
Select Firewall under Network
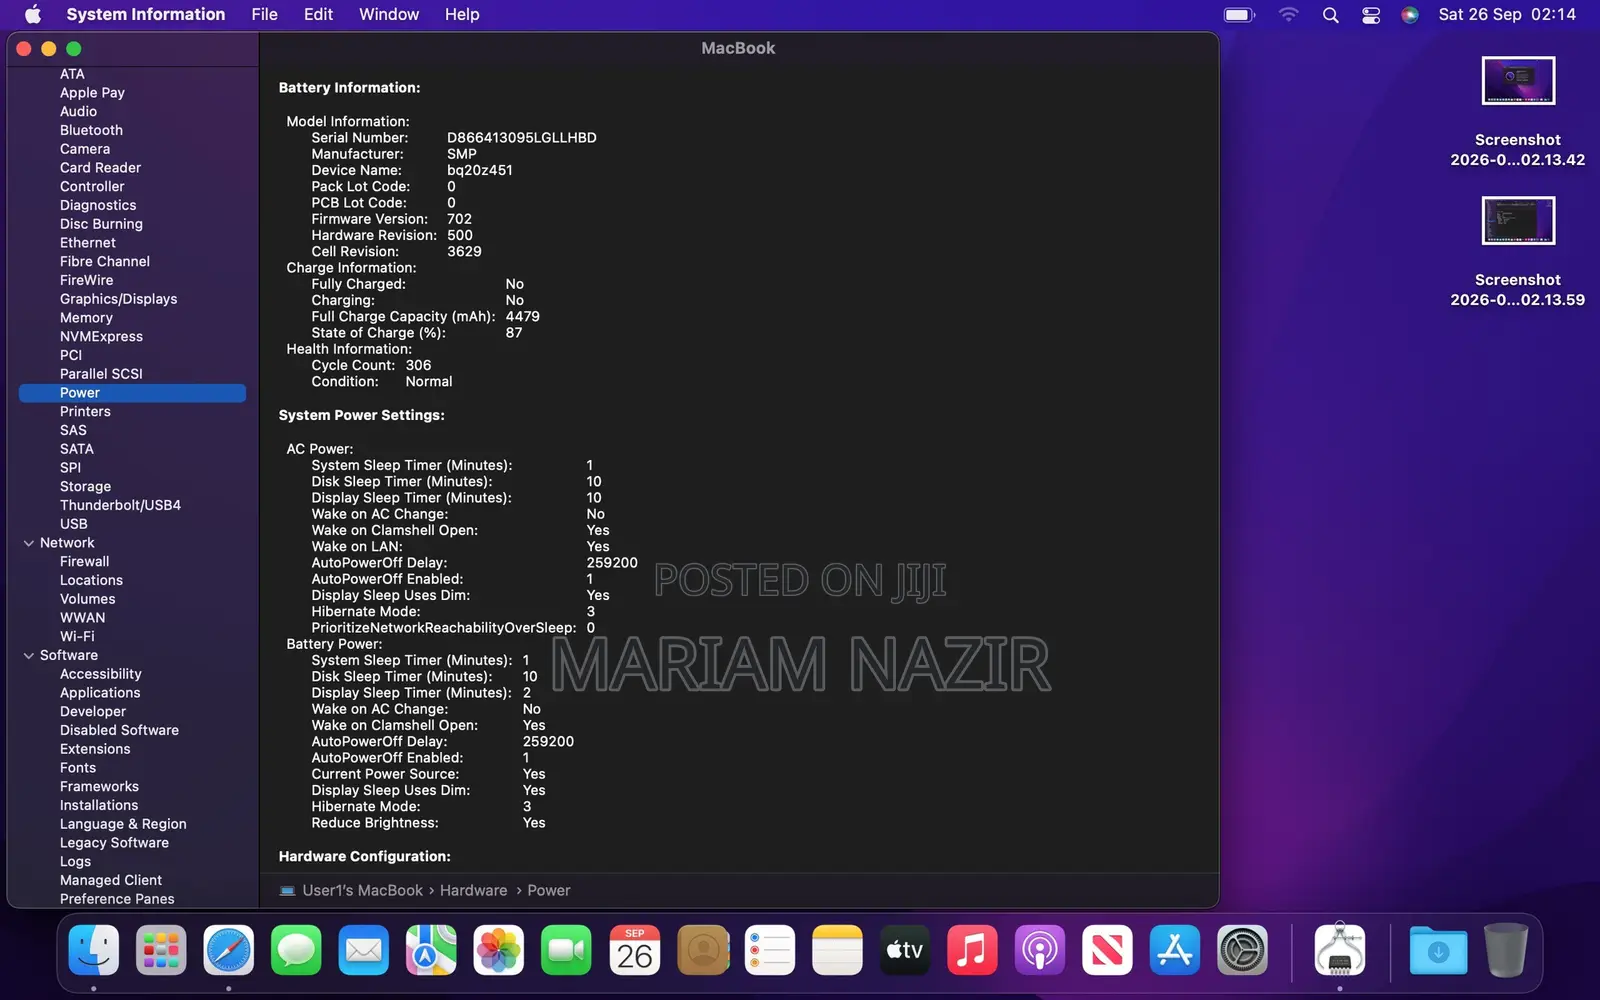pyautogui.click(x=85, y=562)
